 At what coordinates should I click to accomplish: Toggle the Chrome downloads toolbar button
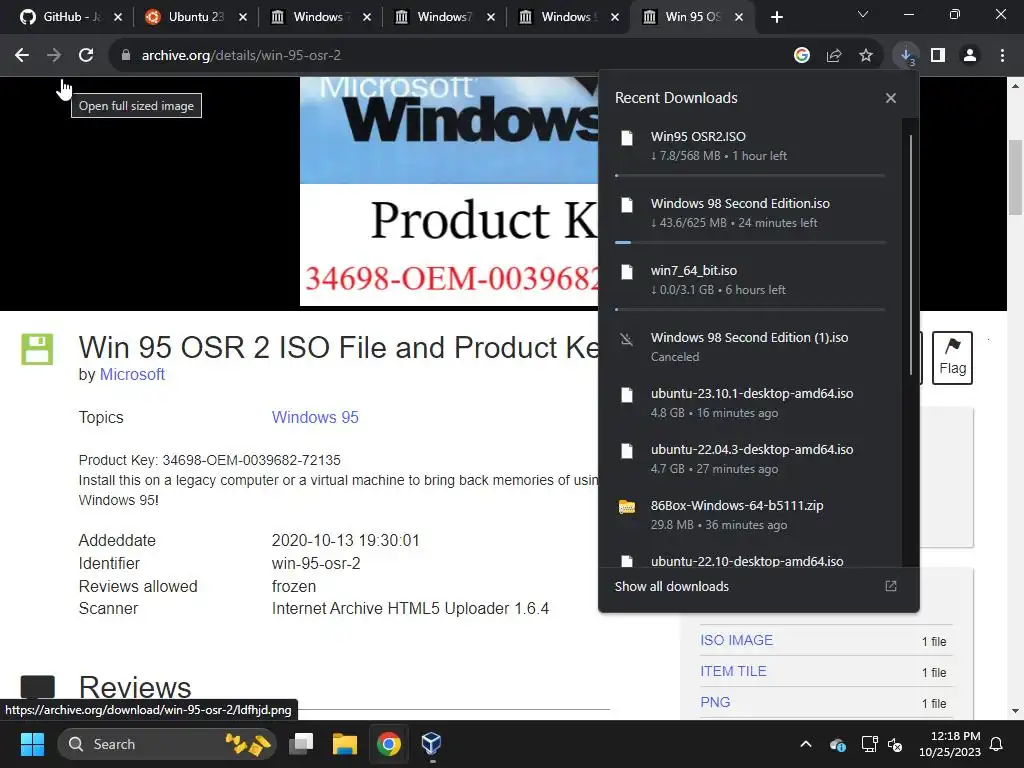[x=906, y=56]
